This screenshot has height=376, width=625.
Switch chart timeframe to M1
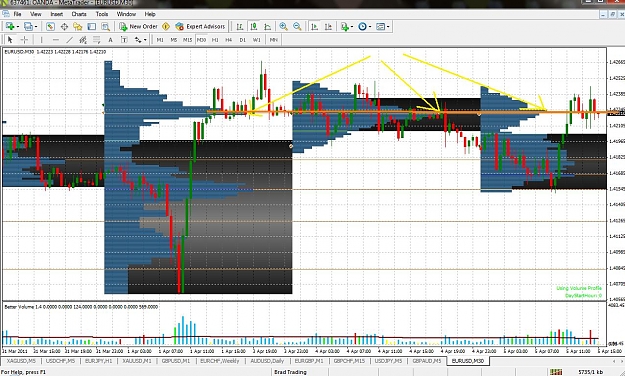coord(160,39)
